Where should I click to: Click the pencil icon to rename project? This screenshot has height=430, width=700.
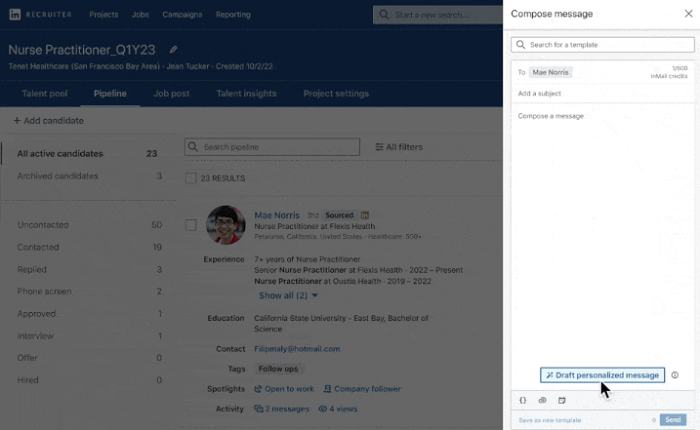point(174,49)
